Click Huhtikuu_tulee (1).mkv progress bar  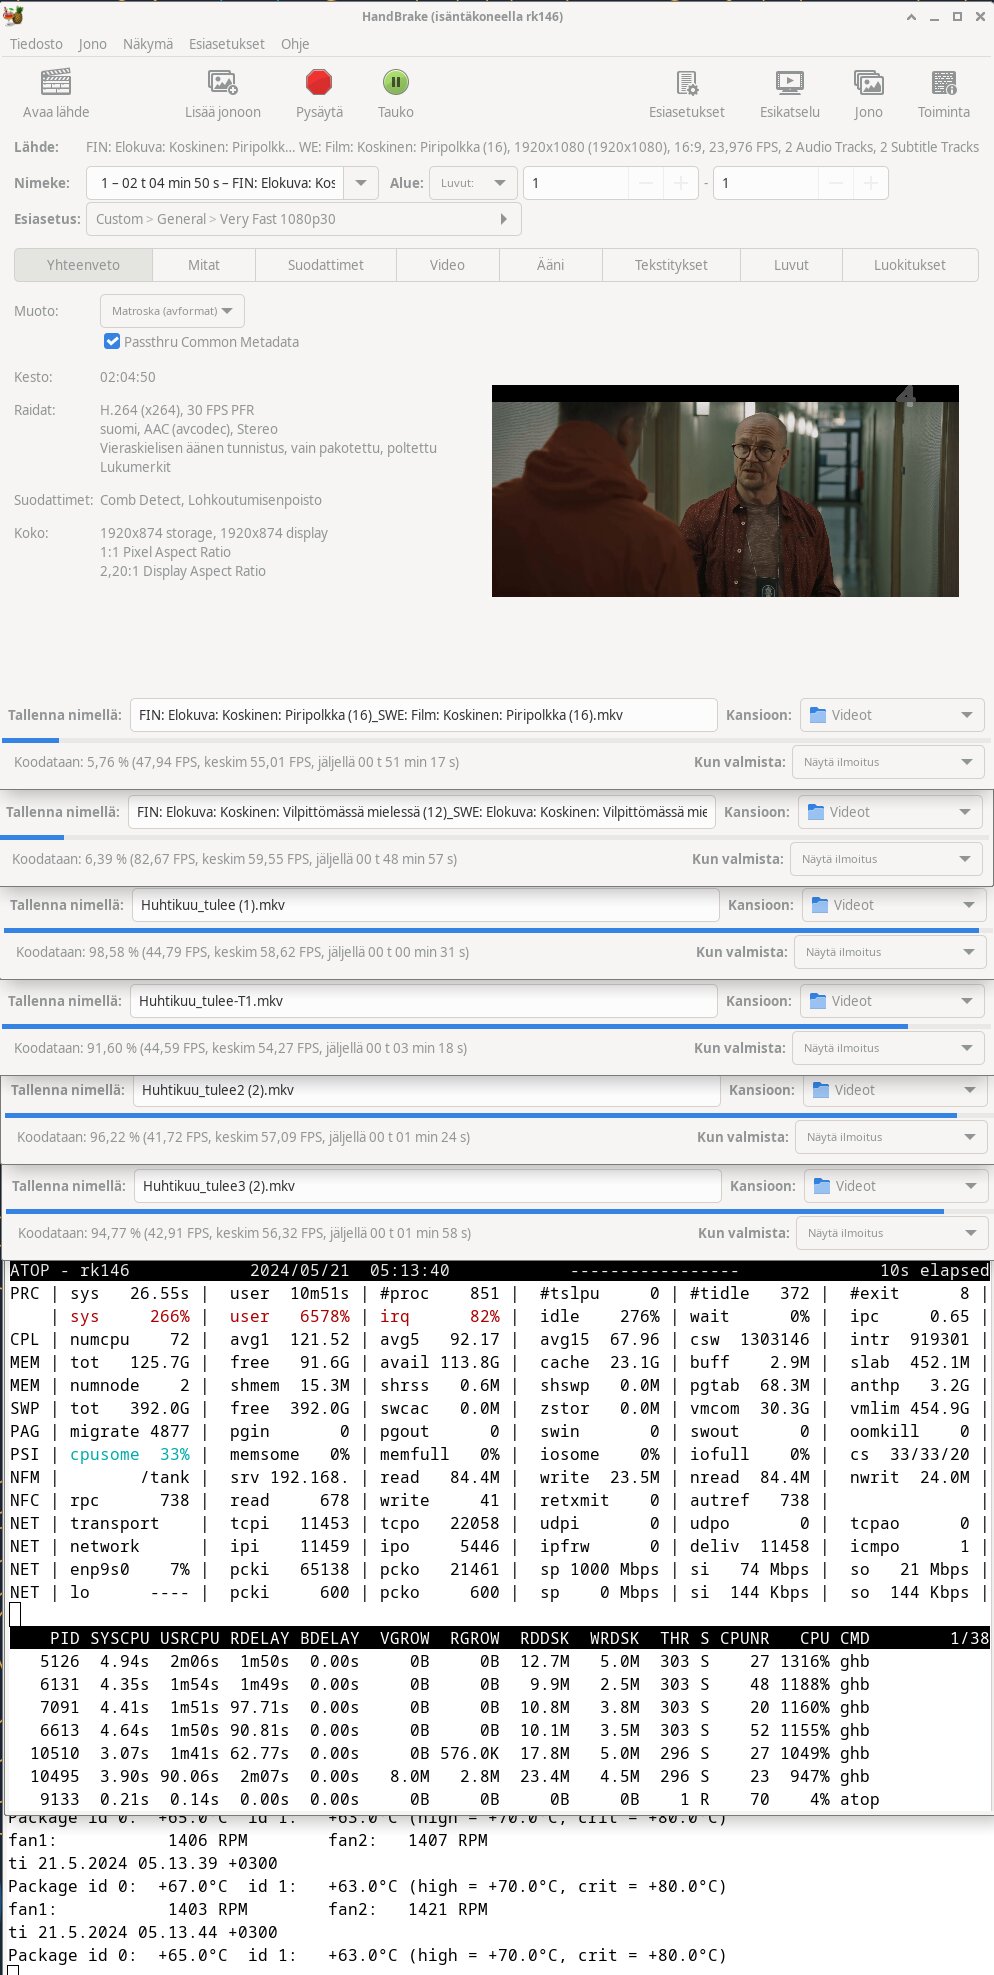pos(497,930)
